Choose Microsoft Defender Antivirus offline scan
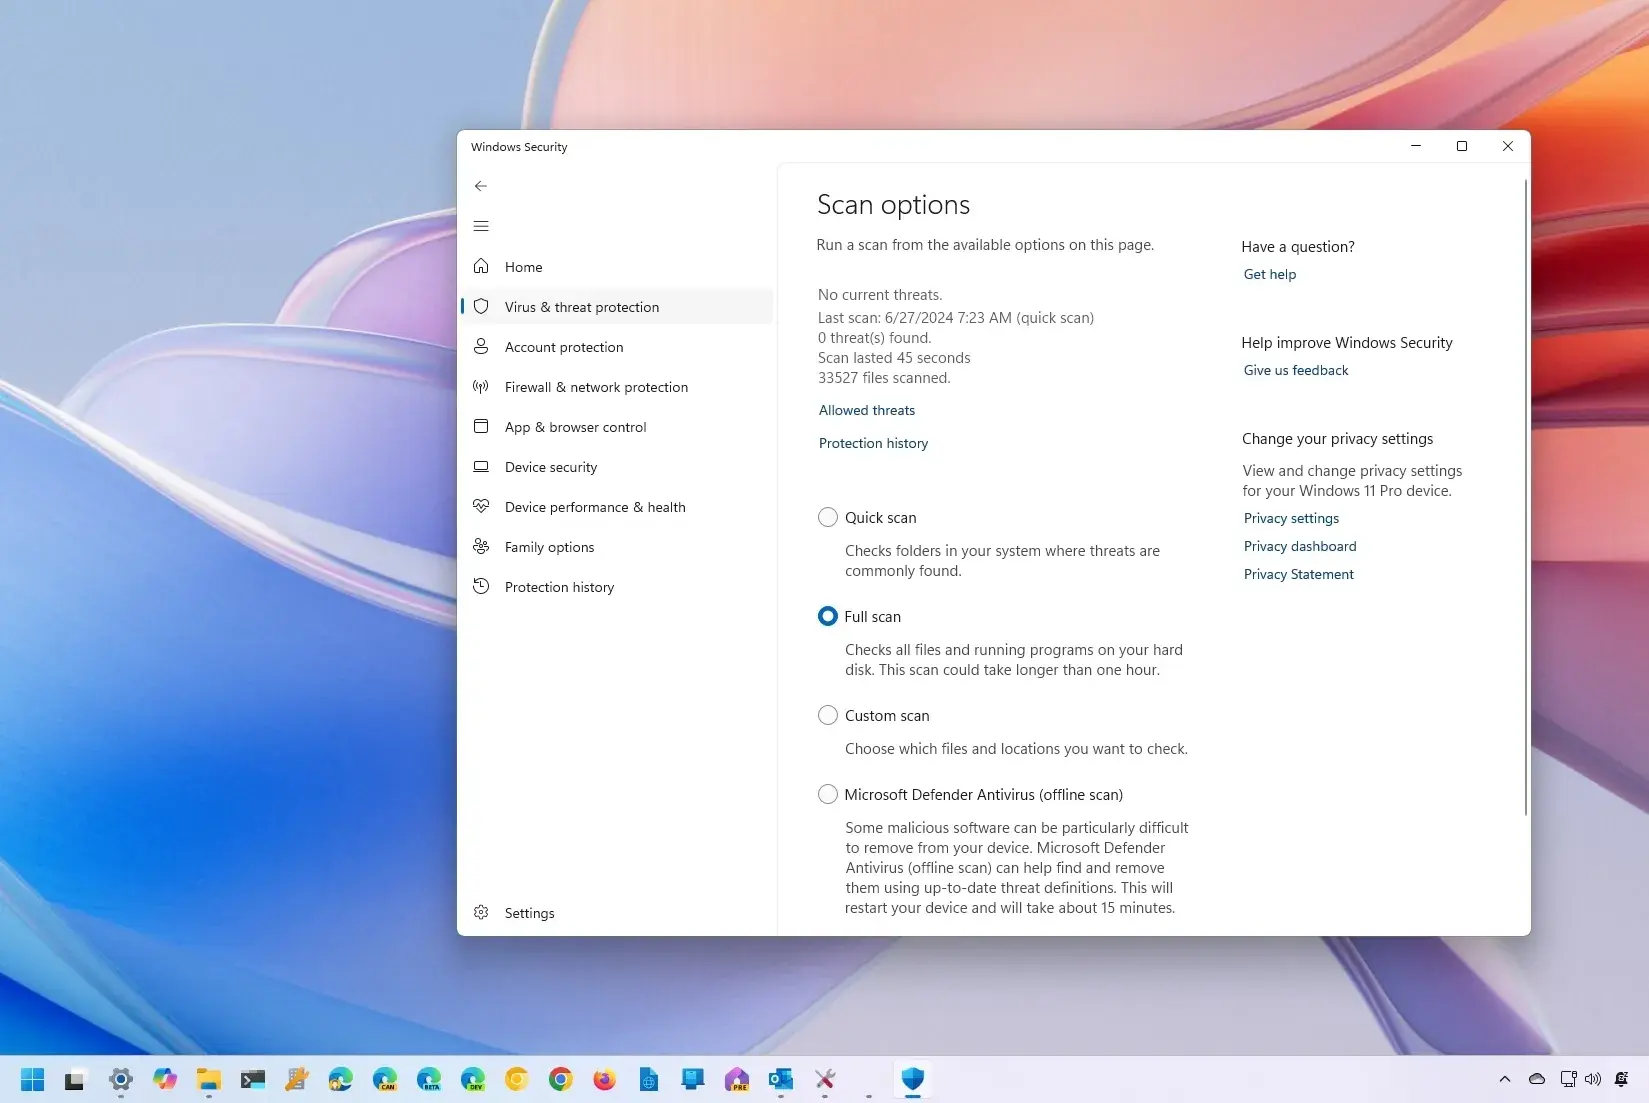The image size is (1649, 1103). click(x=827, y=794)
